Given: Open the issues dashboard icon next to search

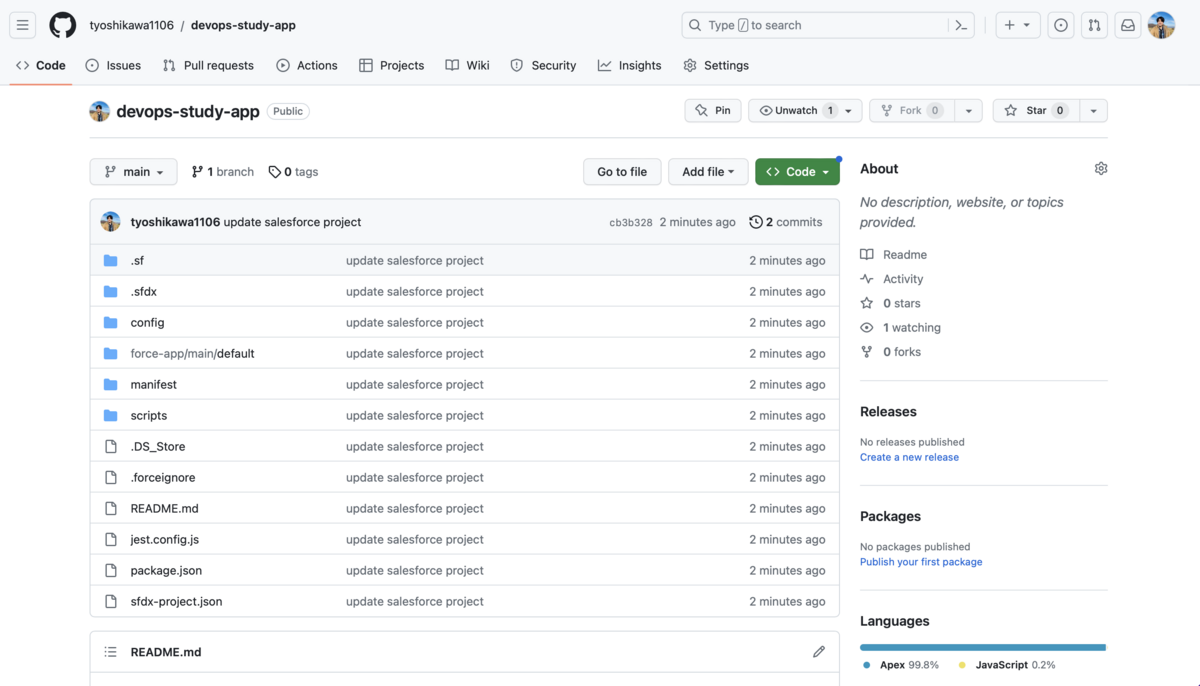Looking at the screenshot, I should [1060, 25].
